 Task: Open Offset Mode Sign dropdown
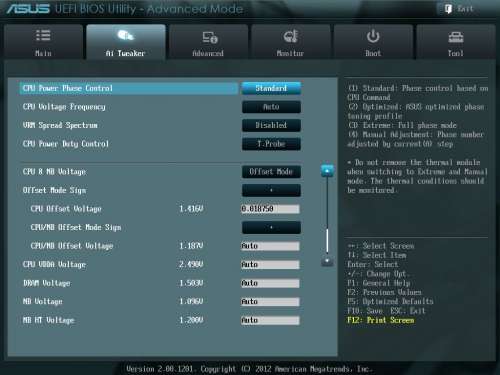click(x=271, y=190)
